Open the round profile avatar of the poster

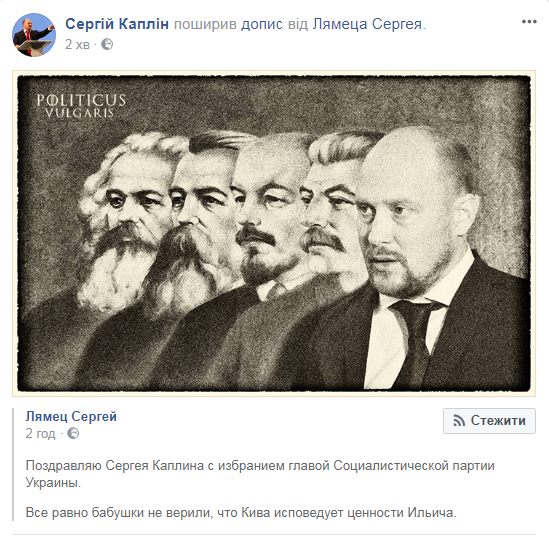(34, 35)
